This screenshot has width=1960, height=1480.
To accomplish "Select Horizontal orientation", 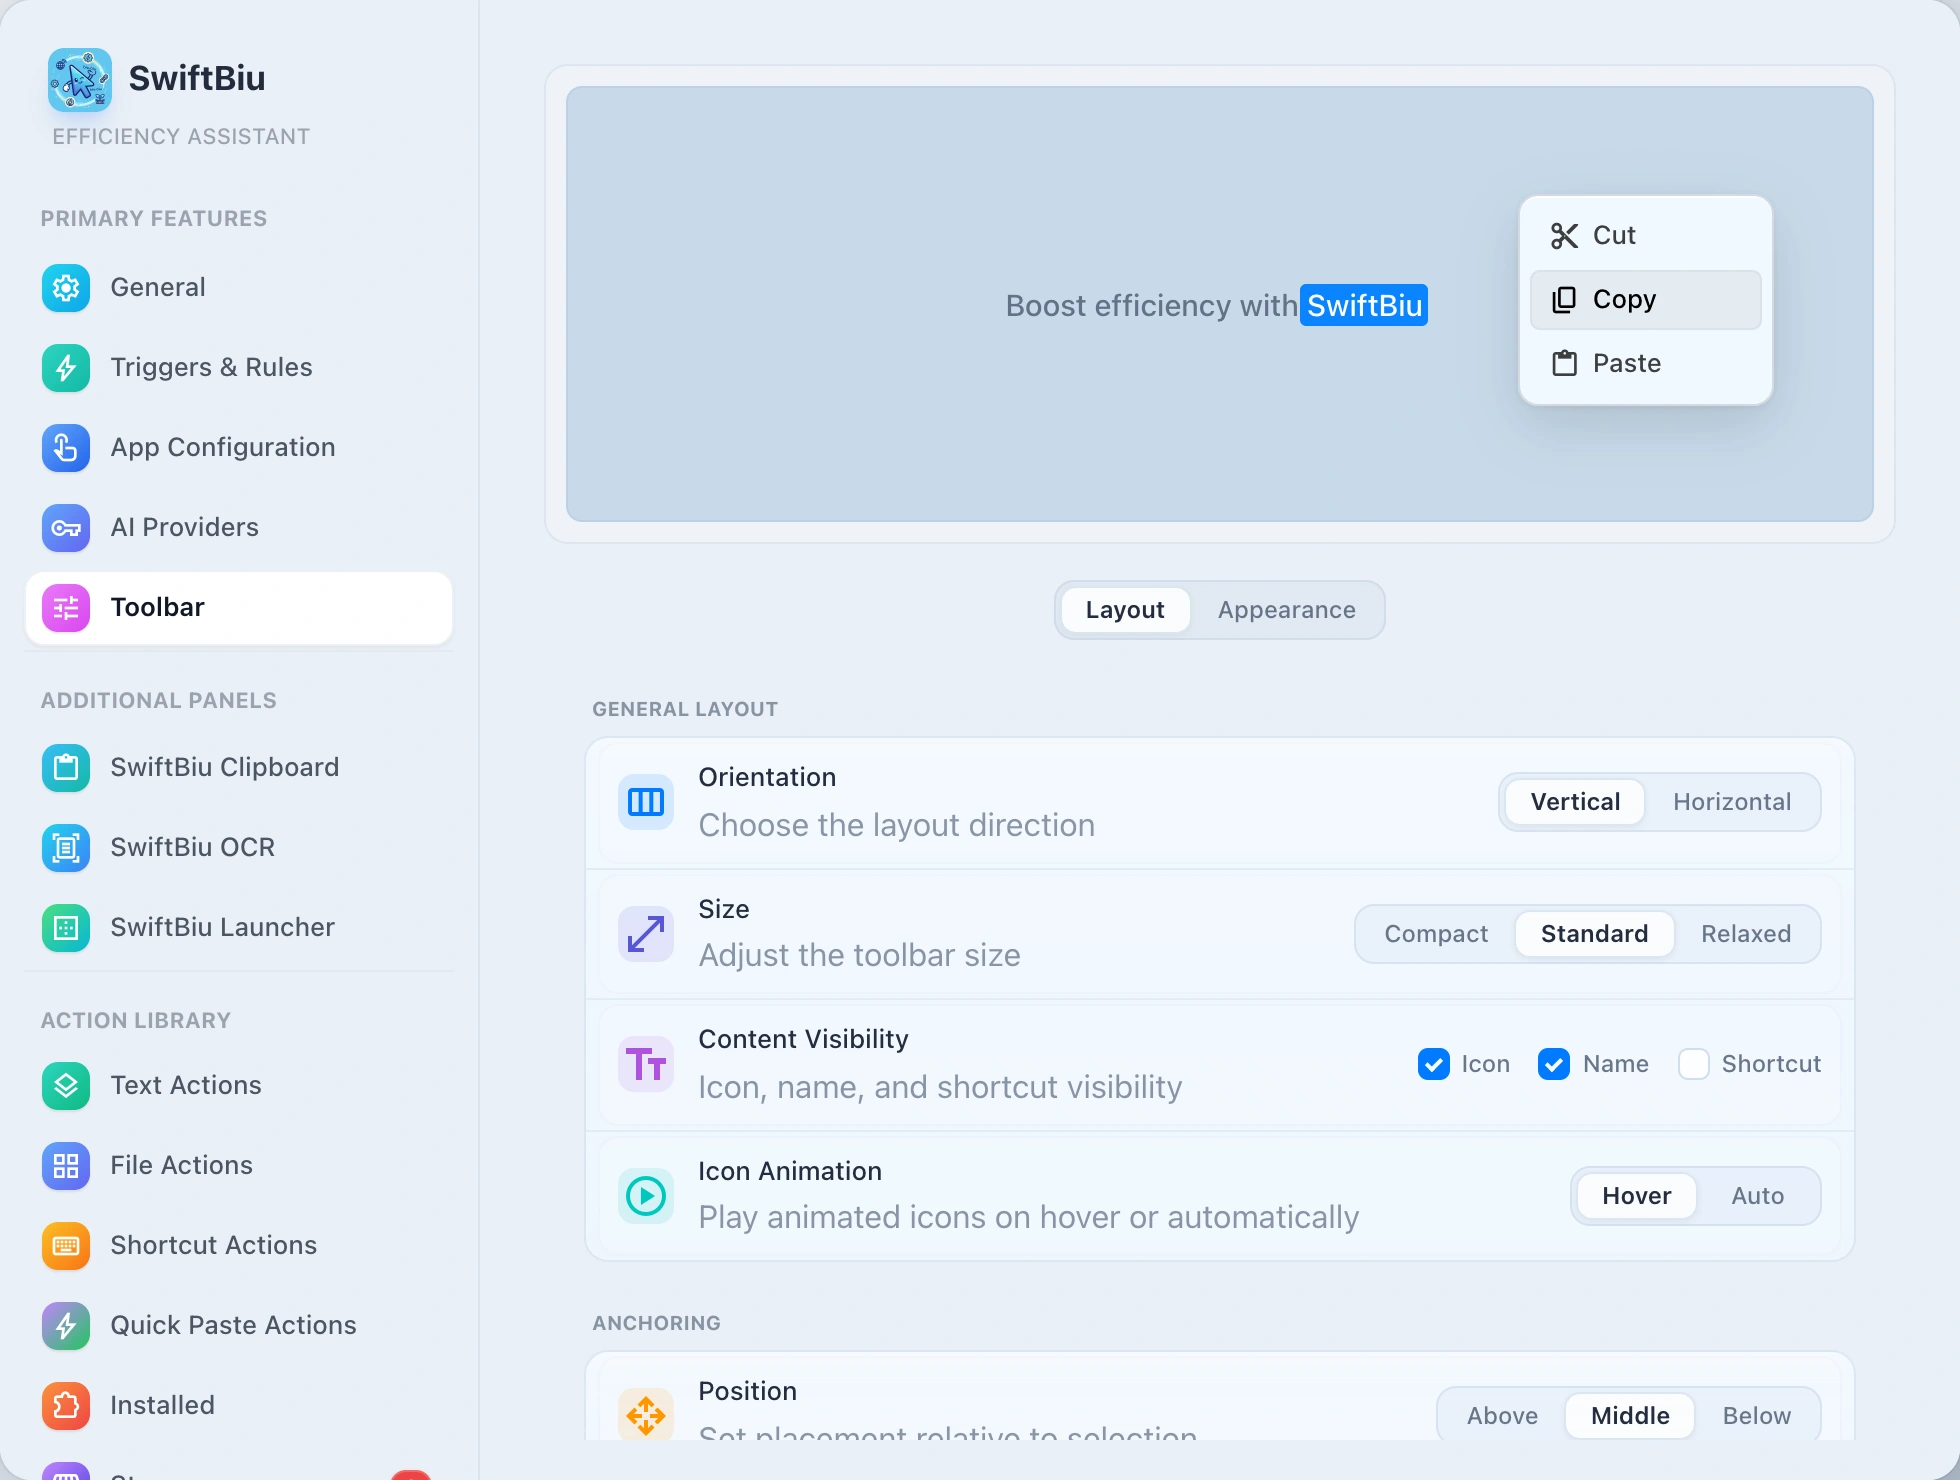I will (1732, 802).
